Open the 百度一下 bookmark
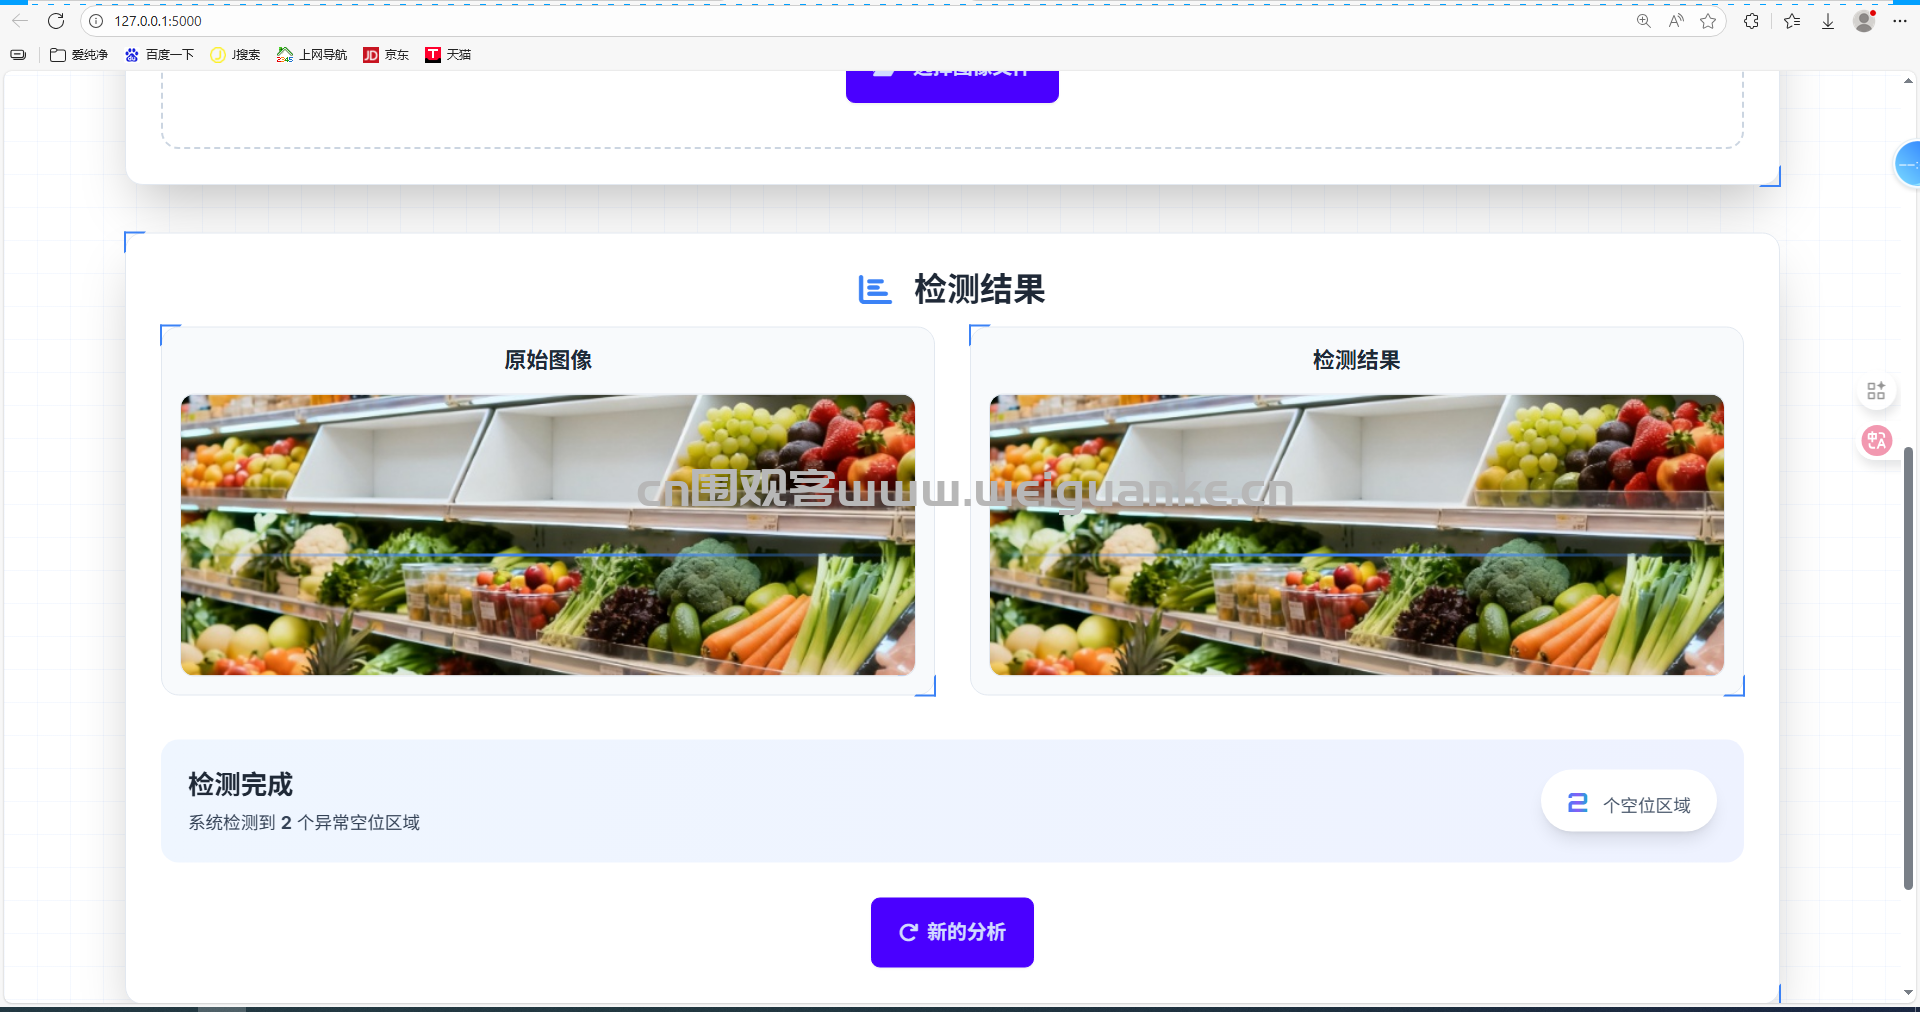 point(159,55)
